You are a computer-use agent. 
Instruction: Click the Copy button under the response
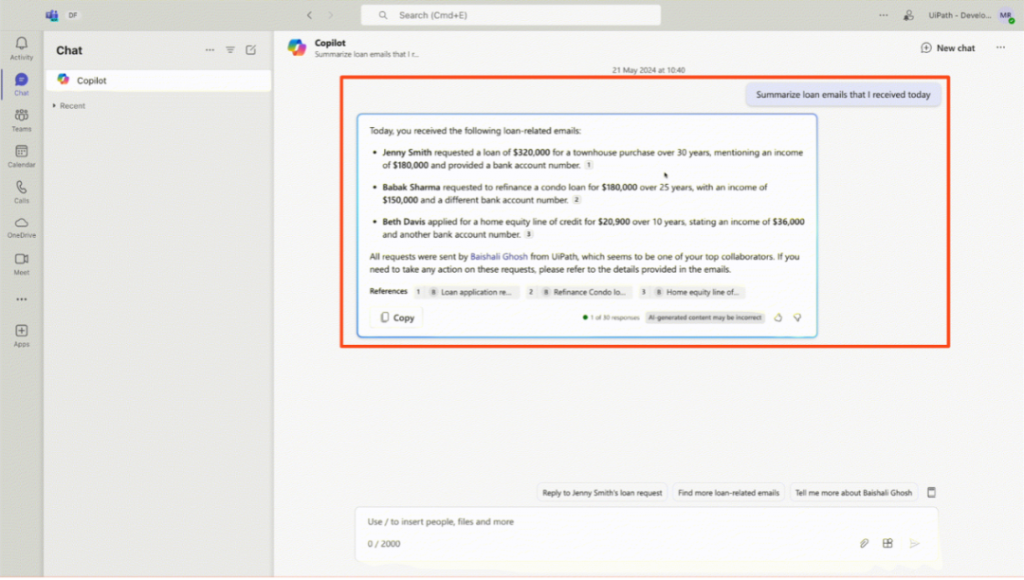(x=397, y=317)
